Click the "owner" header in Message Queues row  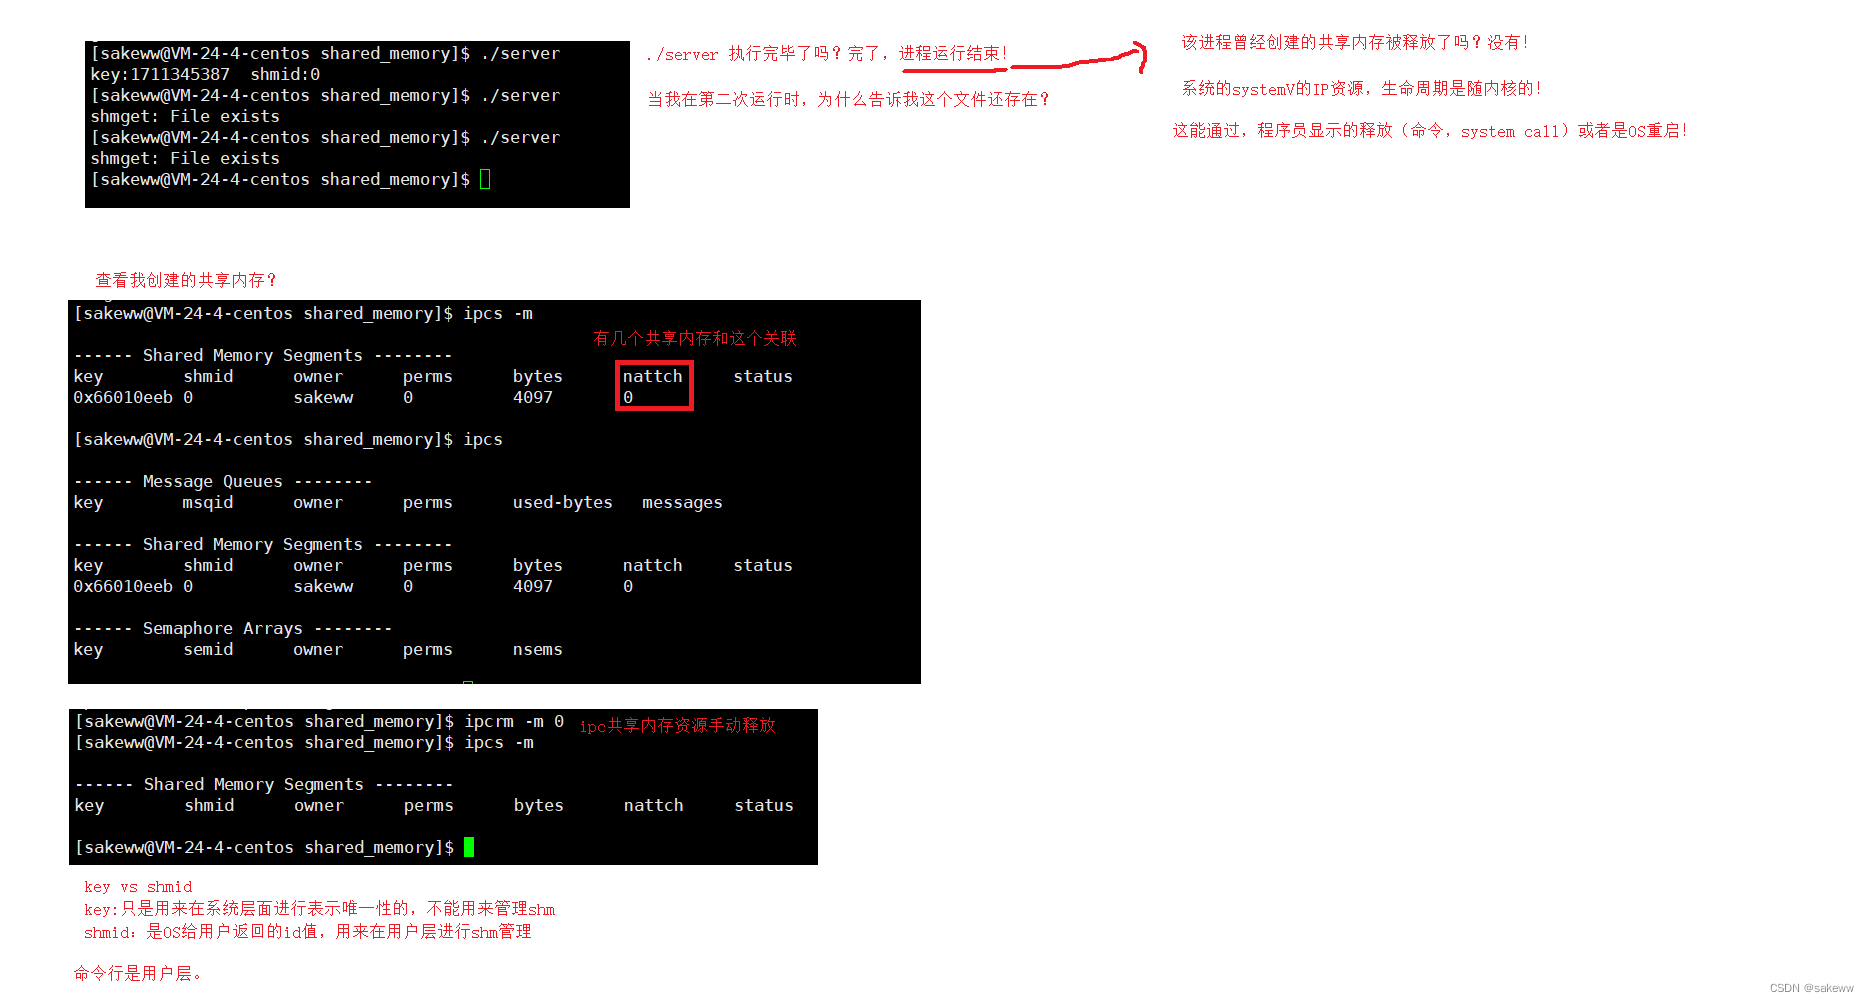tap(318, 502)
